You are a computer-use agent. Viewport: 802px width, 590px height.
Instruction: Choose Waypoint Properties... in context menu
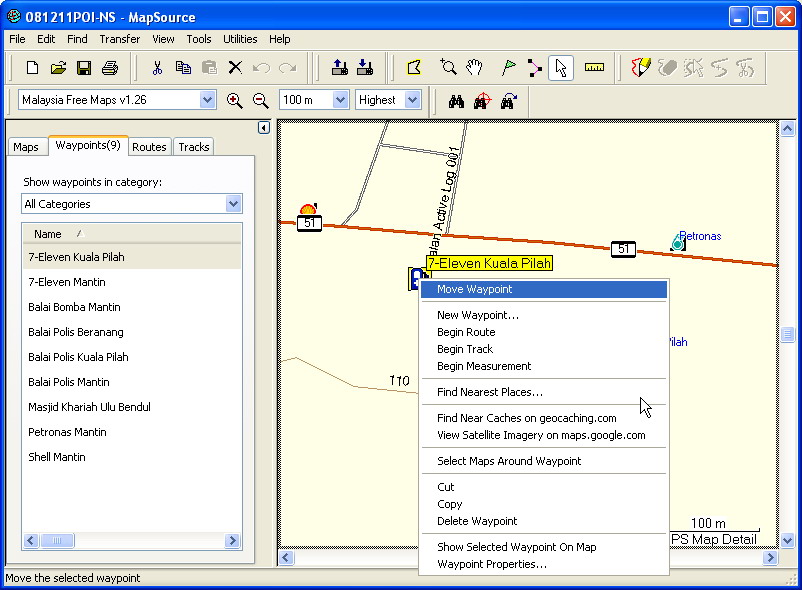544,564
